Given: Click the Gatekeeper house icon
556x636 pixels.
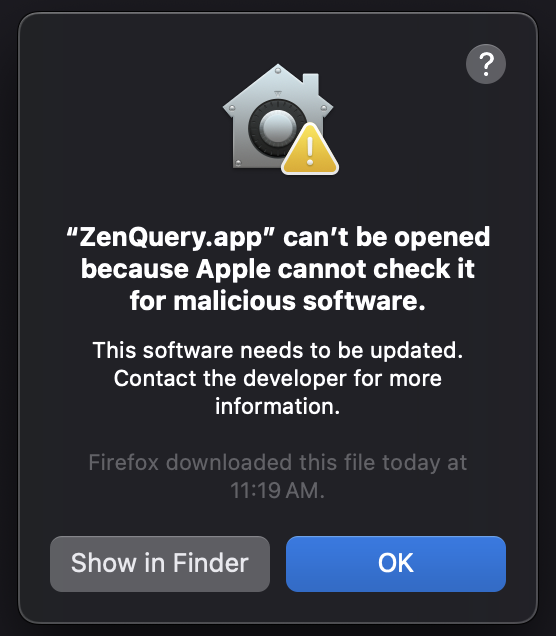Looking at the screenshot, I should [x=280, y=119].
